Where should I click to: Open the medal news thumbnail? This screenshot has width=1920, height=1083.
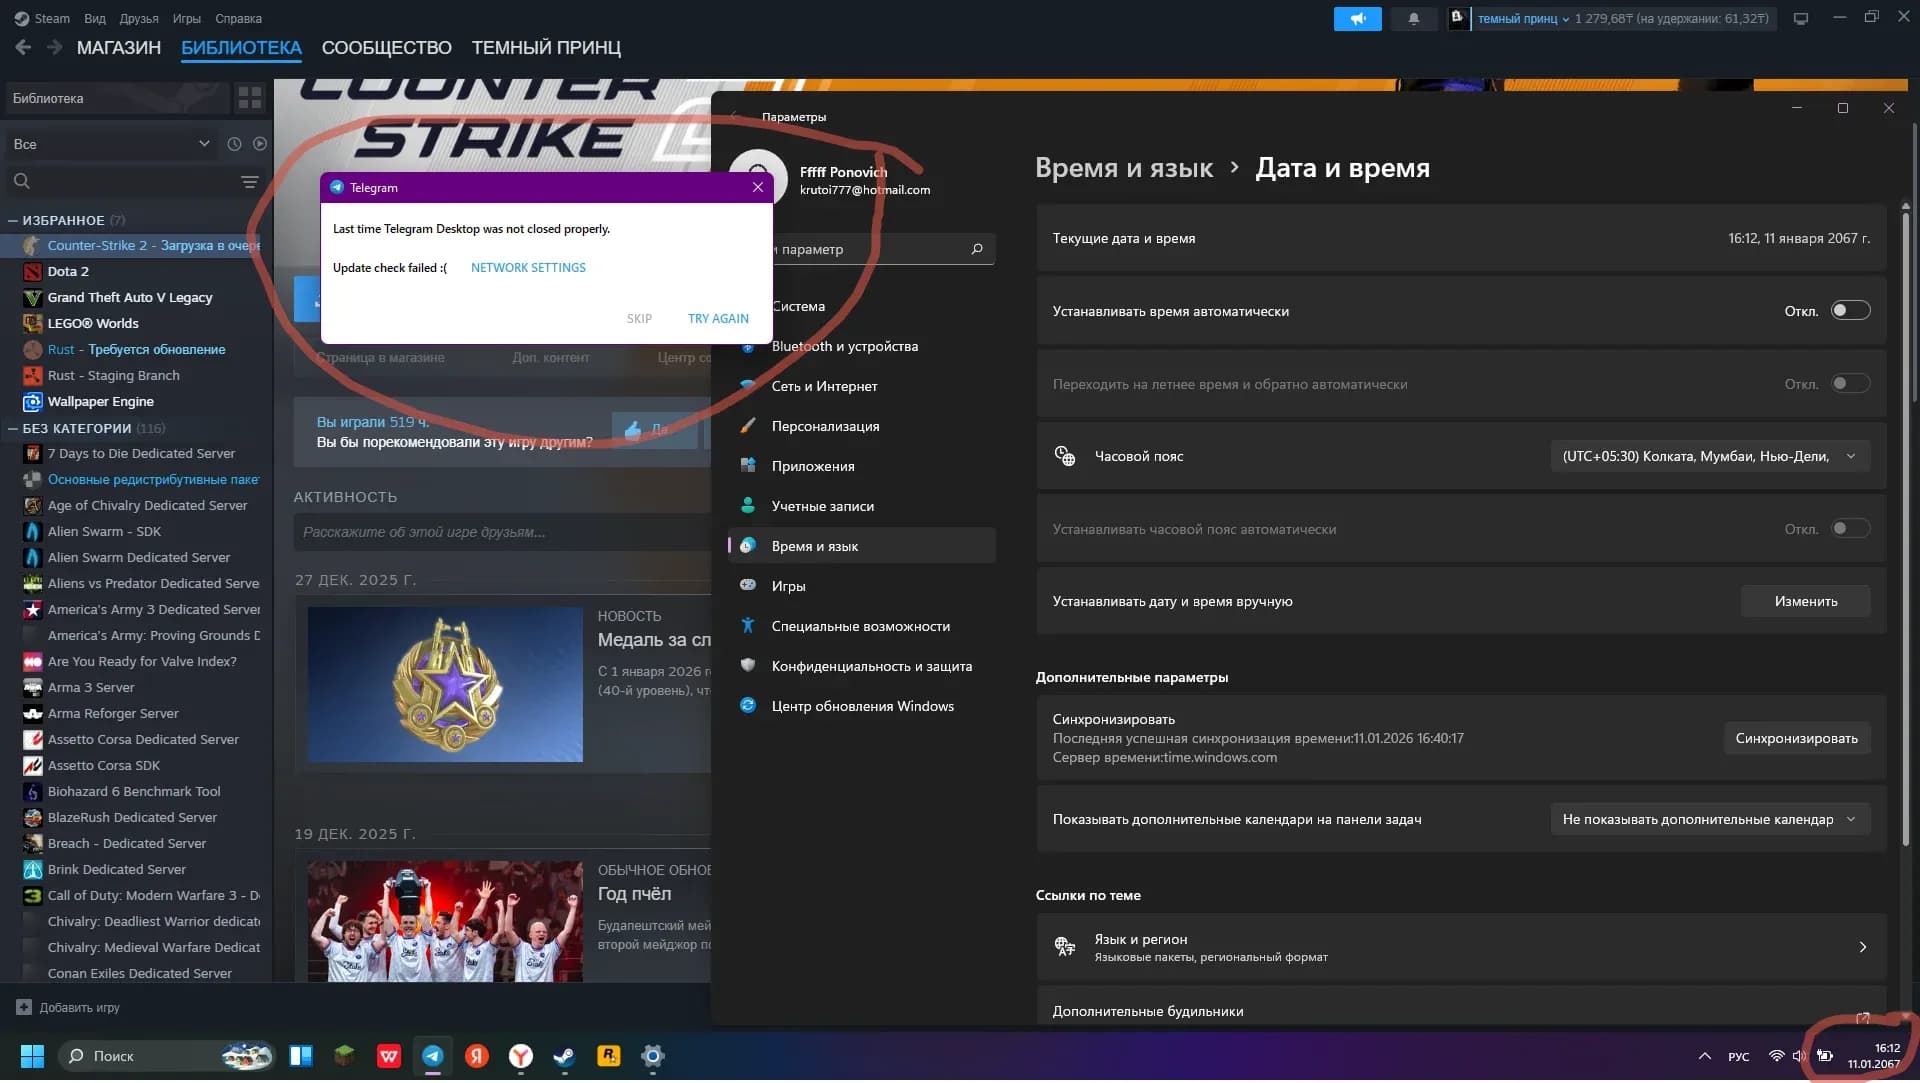(445, 685)
